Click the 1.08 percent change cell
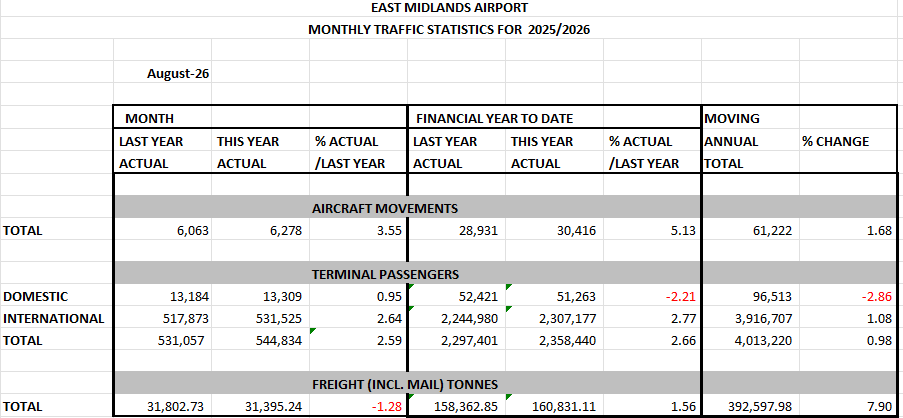 click(879, 318)
